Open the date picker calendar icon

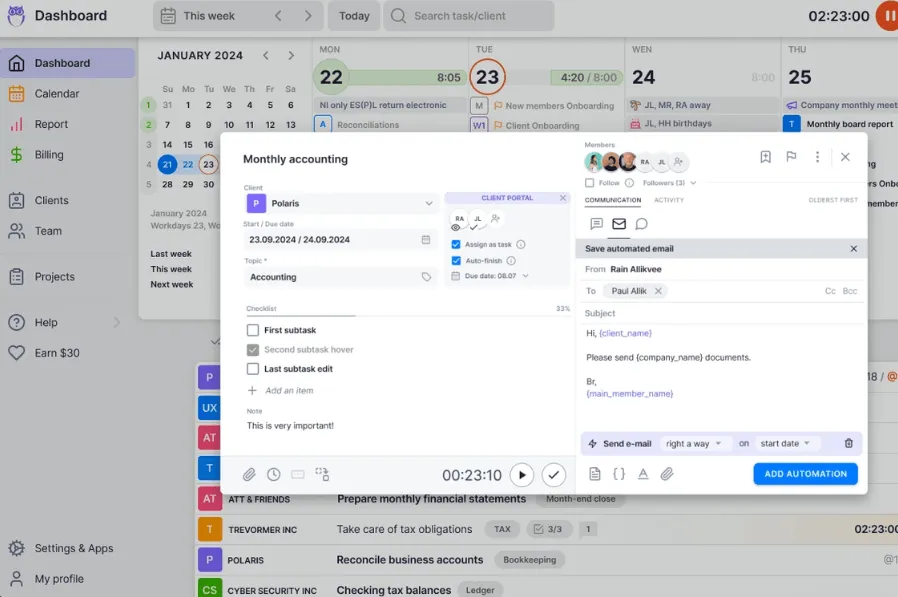click(x=426, y=239)
